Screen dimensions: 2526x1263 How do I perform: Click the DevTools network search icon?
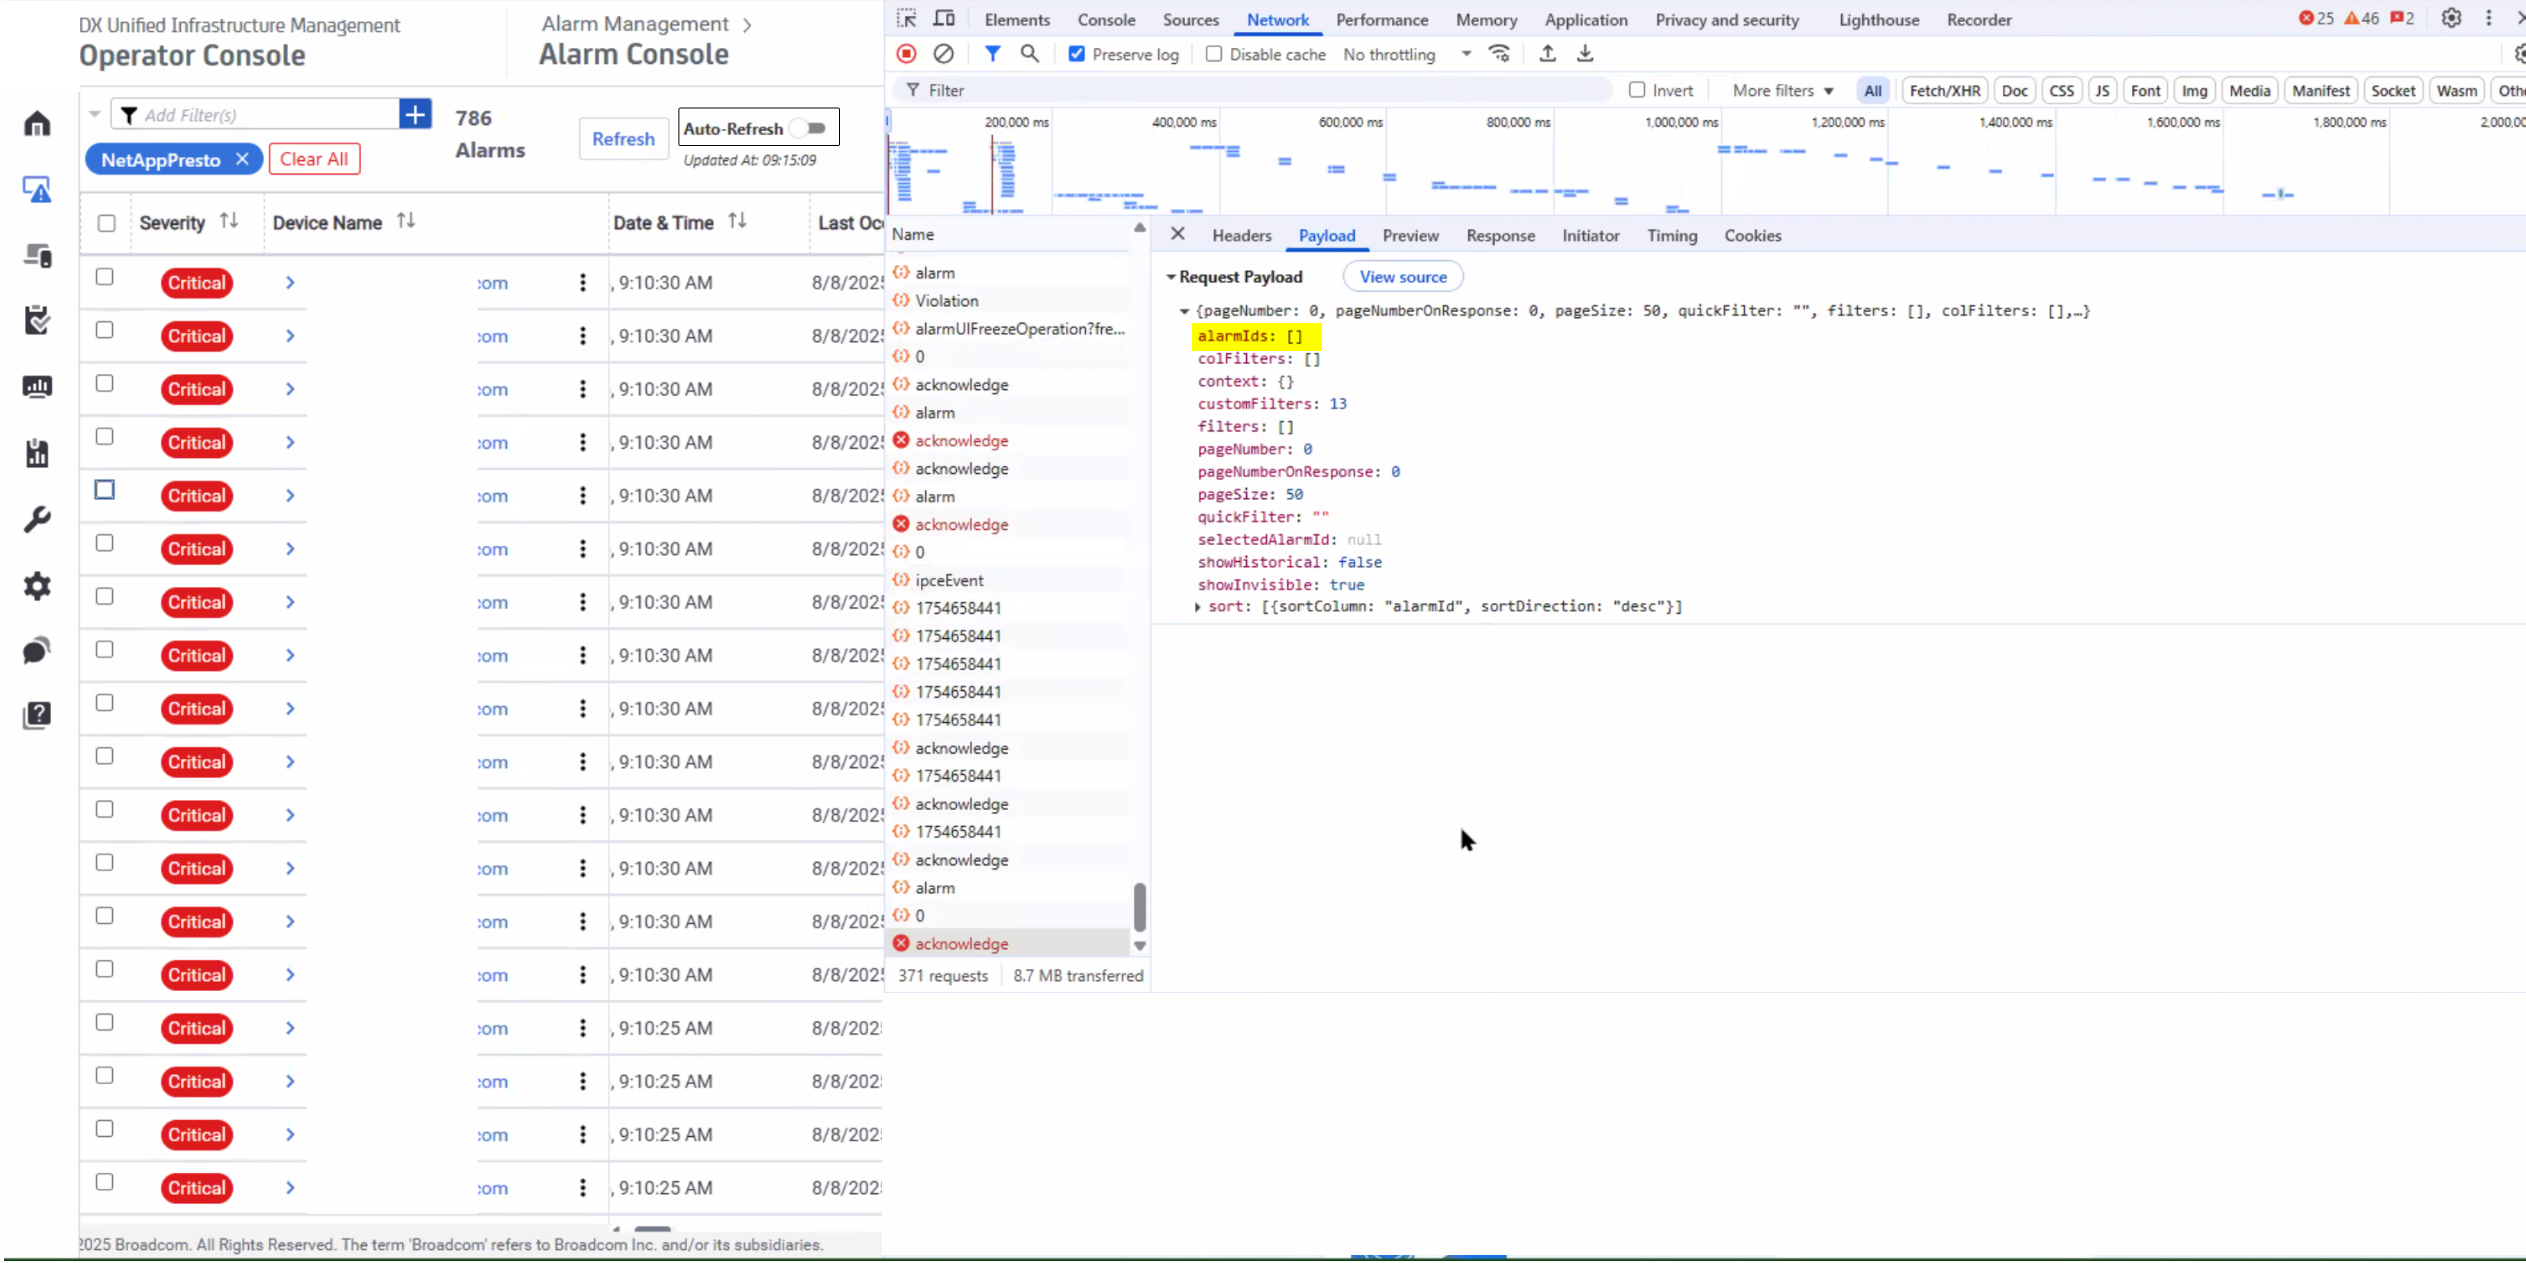point(1029,54)
